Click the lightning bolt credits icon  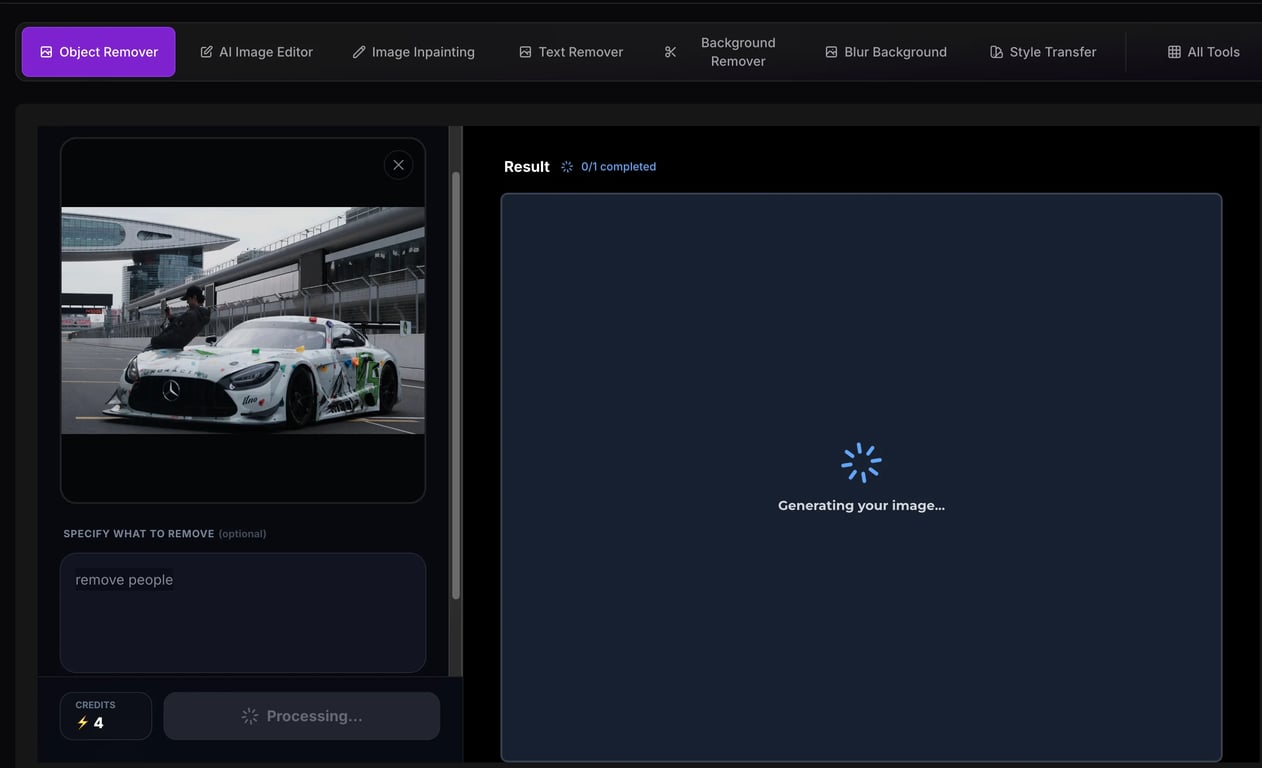pos(82,722)
